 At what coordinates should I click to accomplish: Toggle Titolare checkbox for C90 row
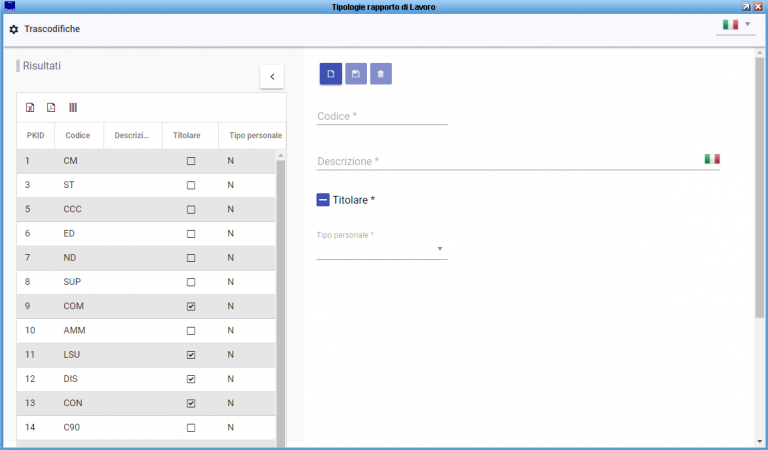pos(191,427)
